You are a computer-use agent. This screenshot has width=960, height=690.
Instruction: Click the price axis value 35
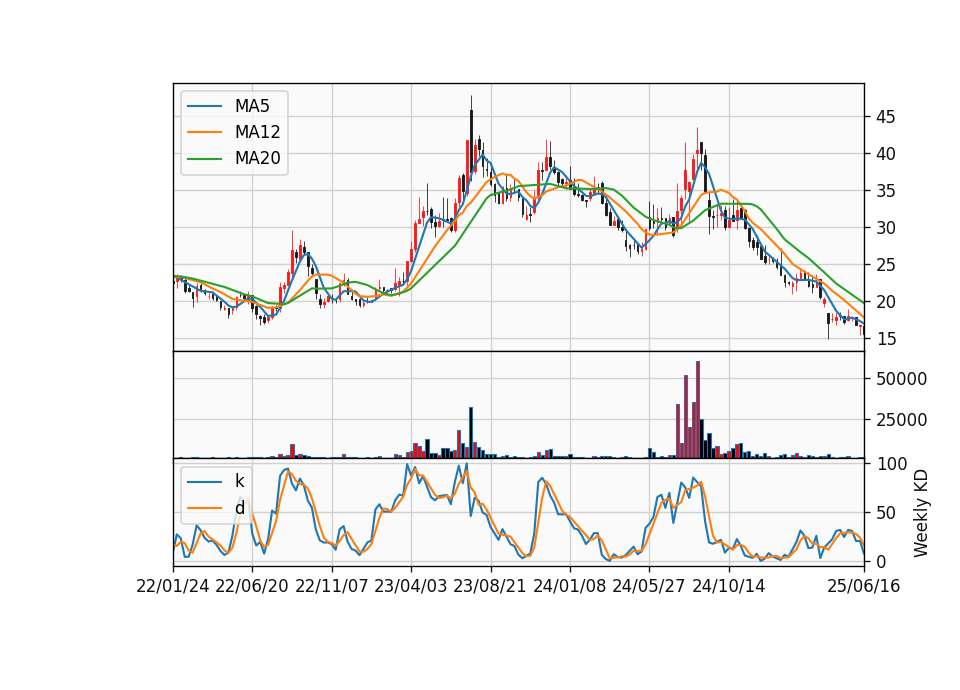click(886, 191)
